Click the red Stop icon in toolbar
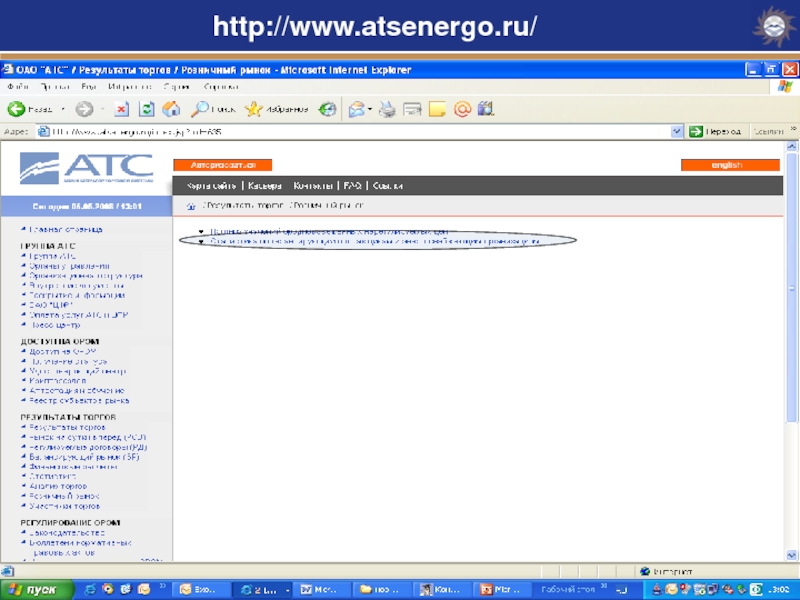800x600 pixels. (x=122, y=109)
